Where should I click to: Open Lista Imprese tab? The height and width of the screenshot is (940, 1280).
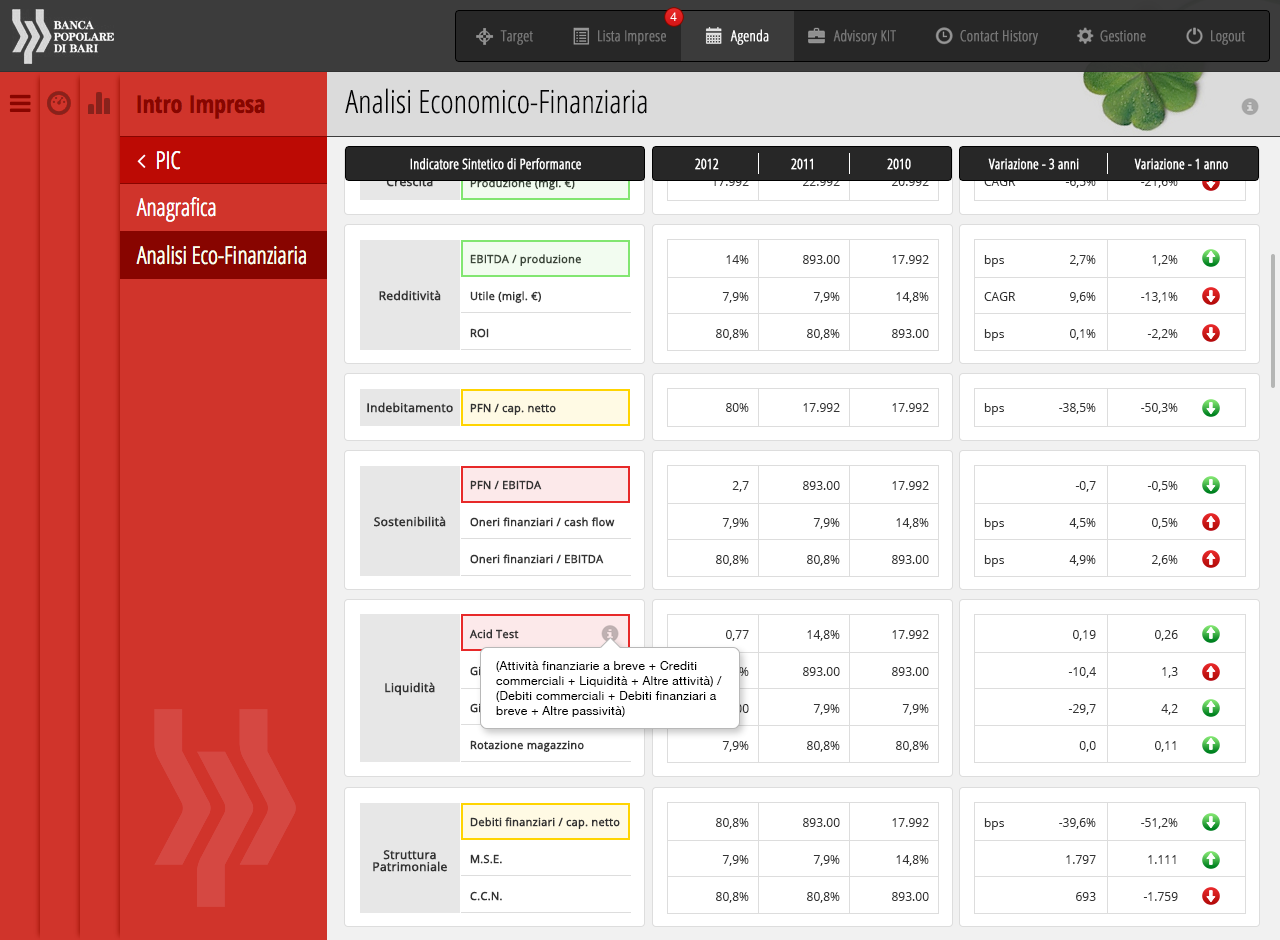tap(619, 36)
